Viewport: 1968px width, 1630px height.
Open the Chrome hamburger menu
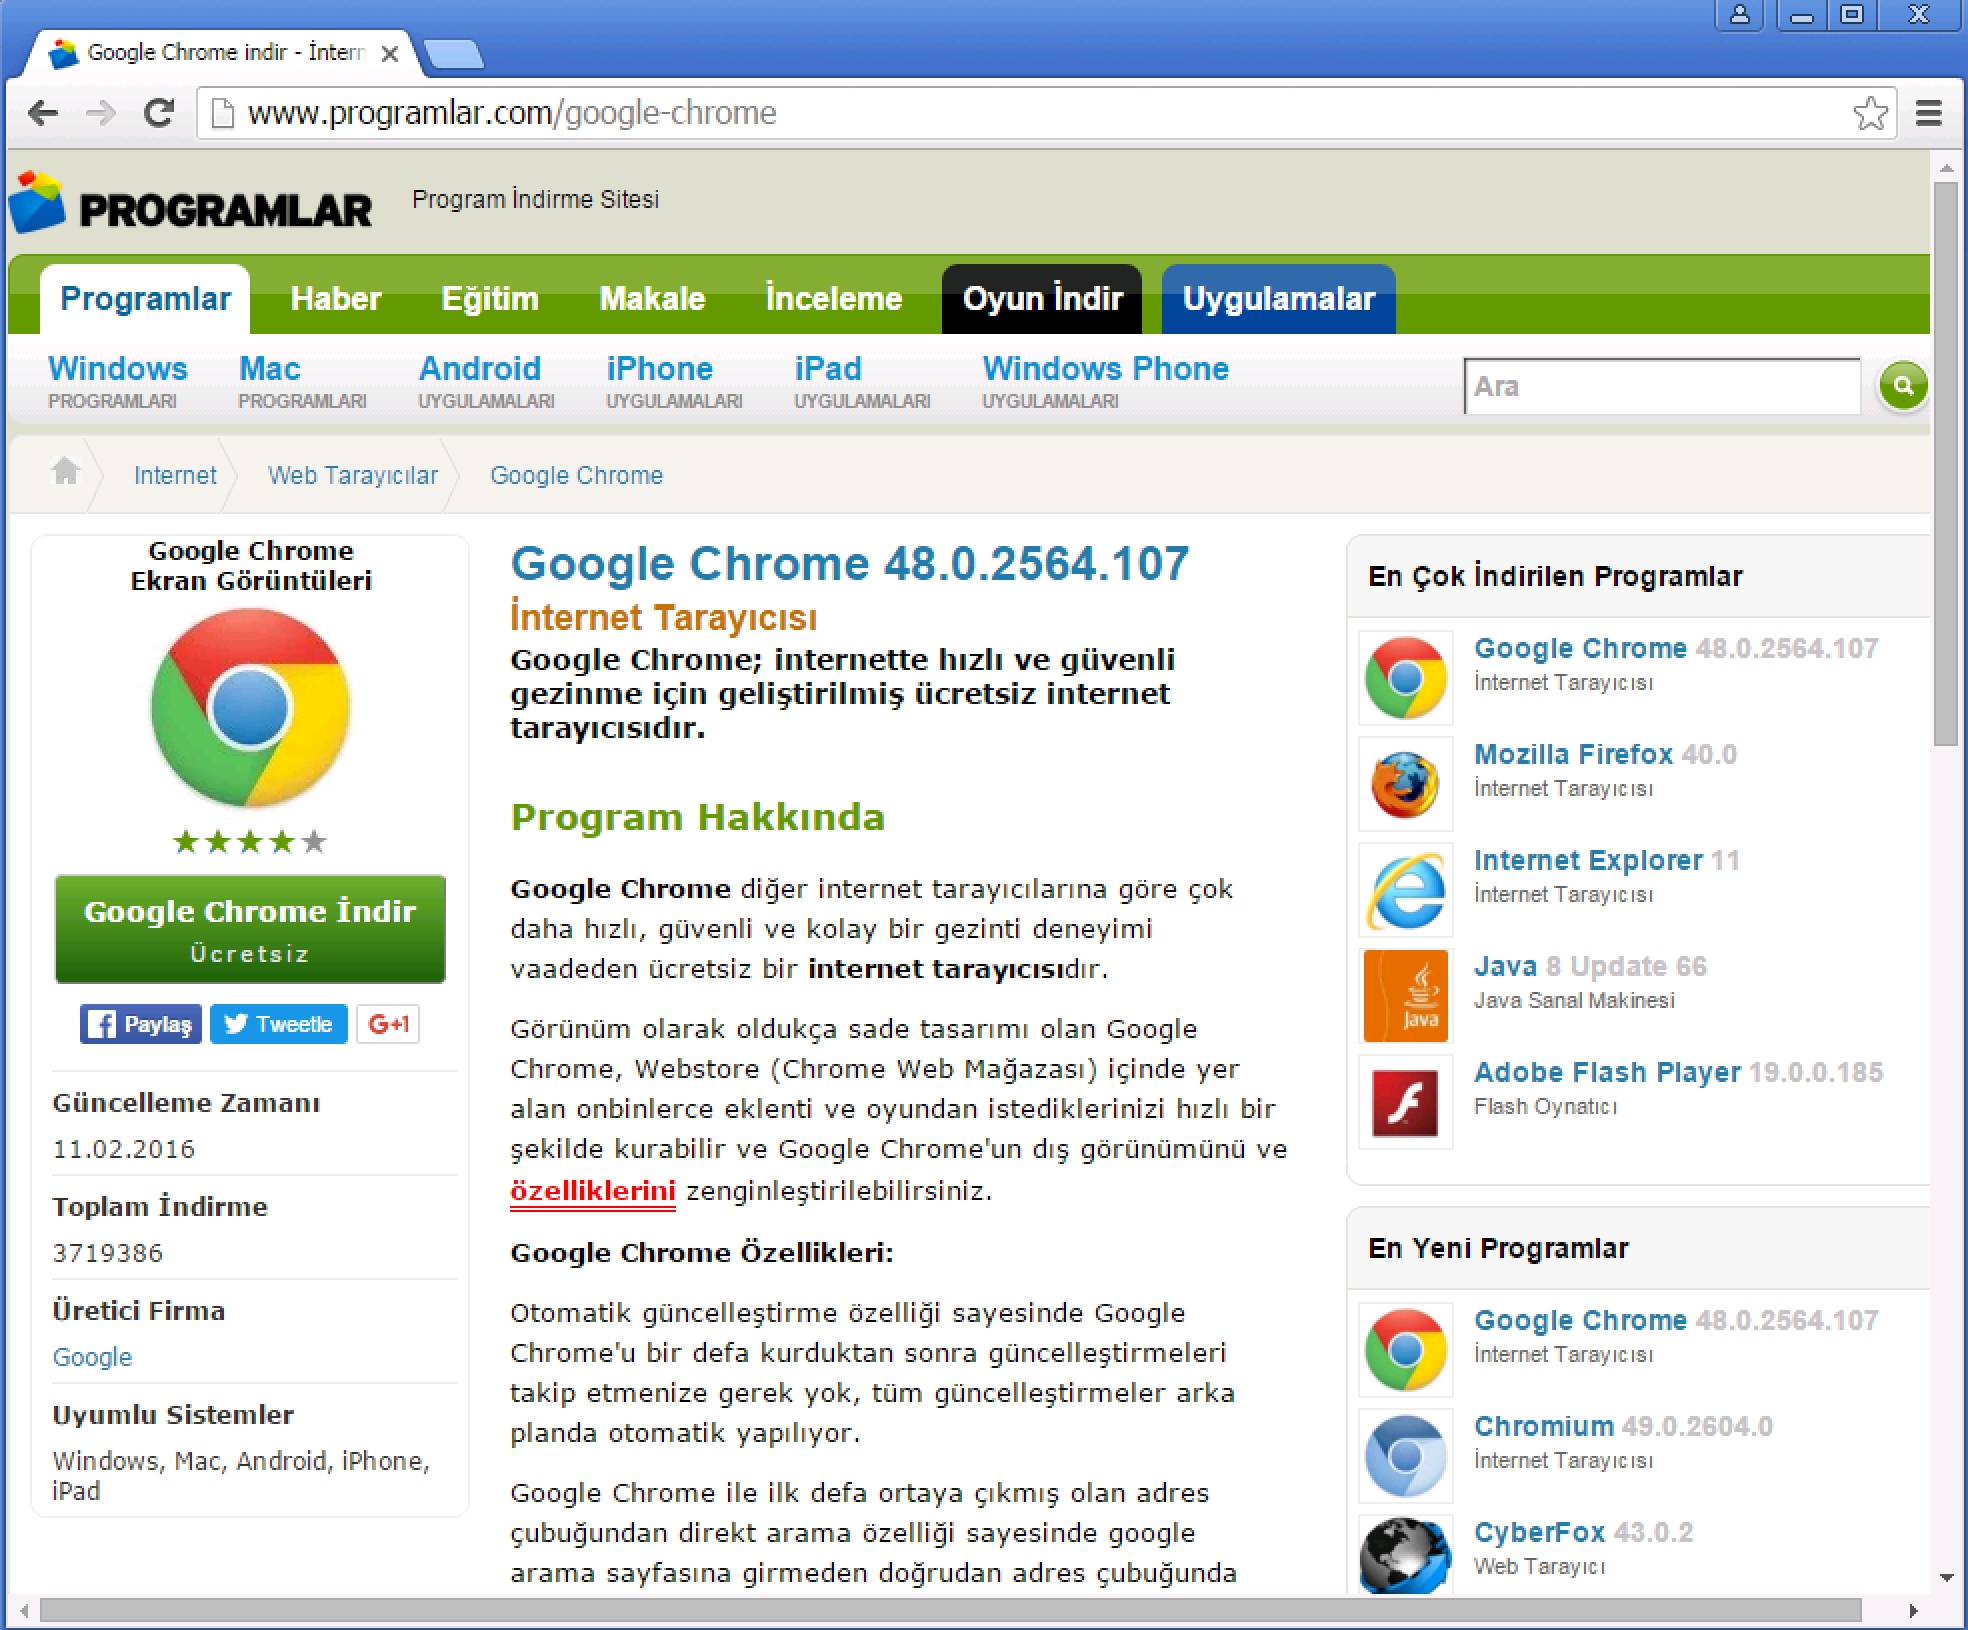1929,113
